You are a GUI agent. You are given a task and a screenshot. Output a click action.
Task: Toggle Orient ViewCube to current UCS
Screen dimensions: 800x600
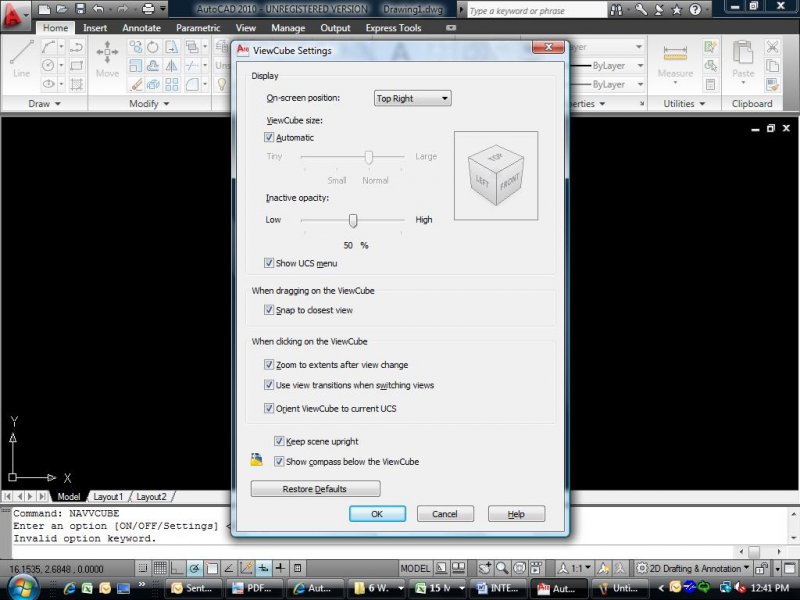[x=269, y=408]
